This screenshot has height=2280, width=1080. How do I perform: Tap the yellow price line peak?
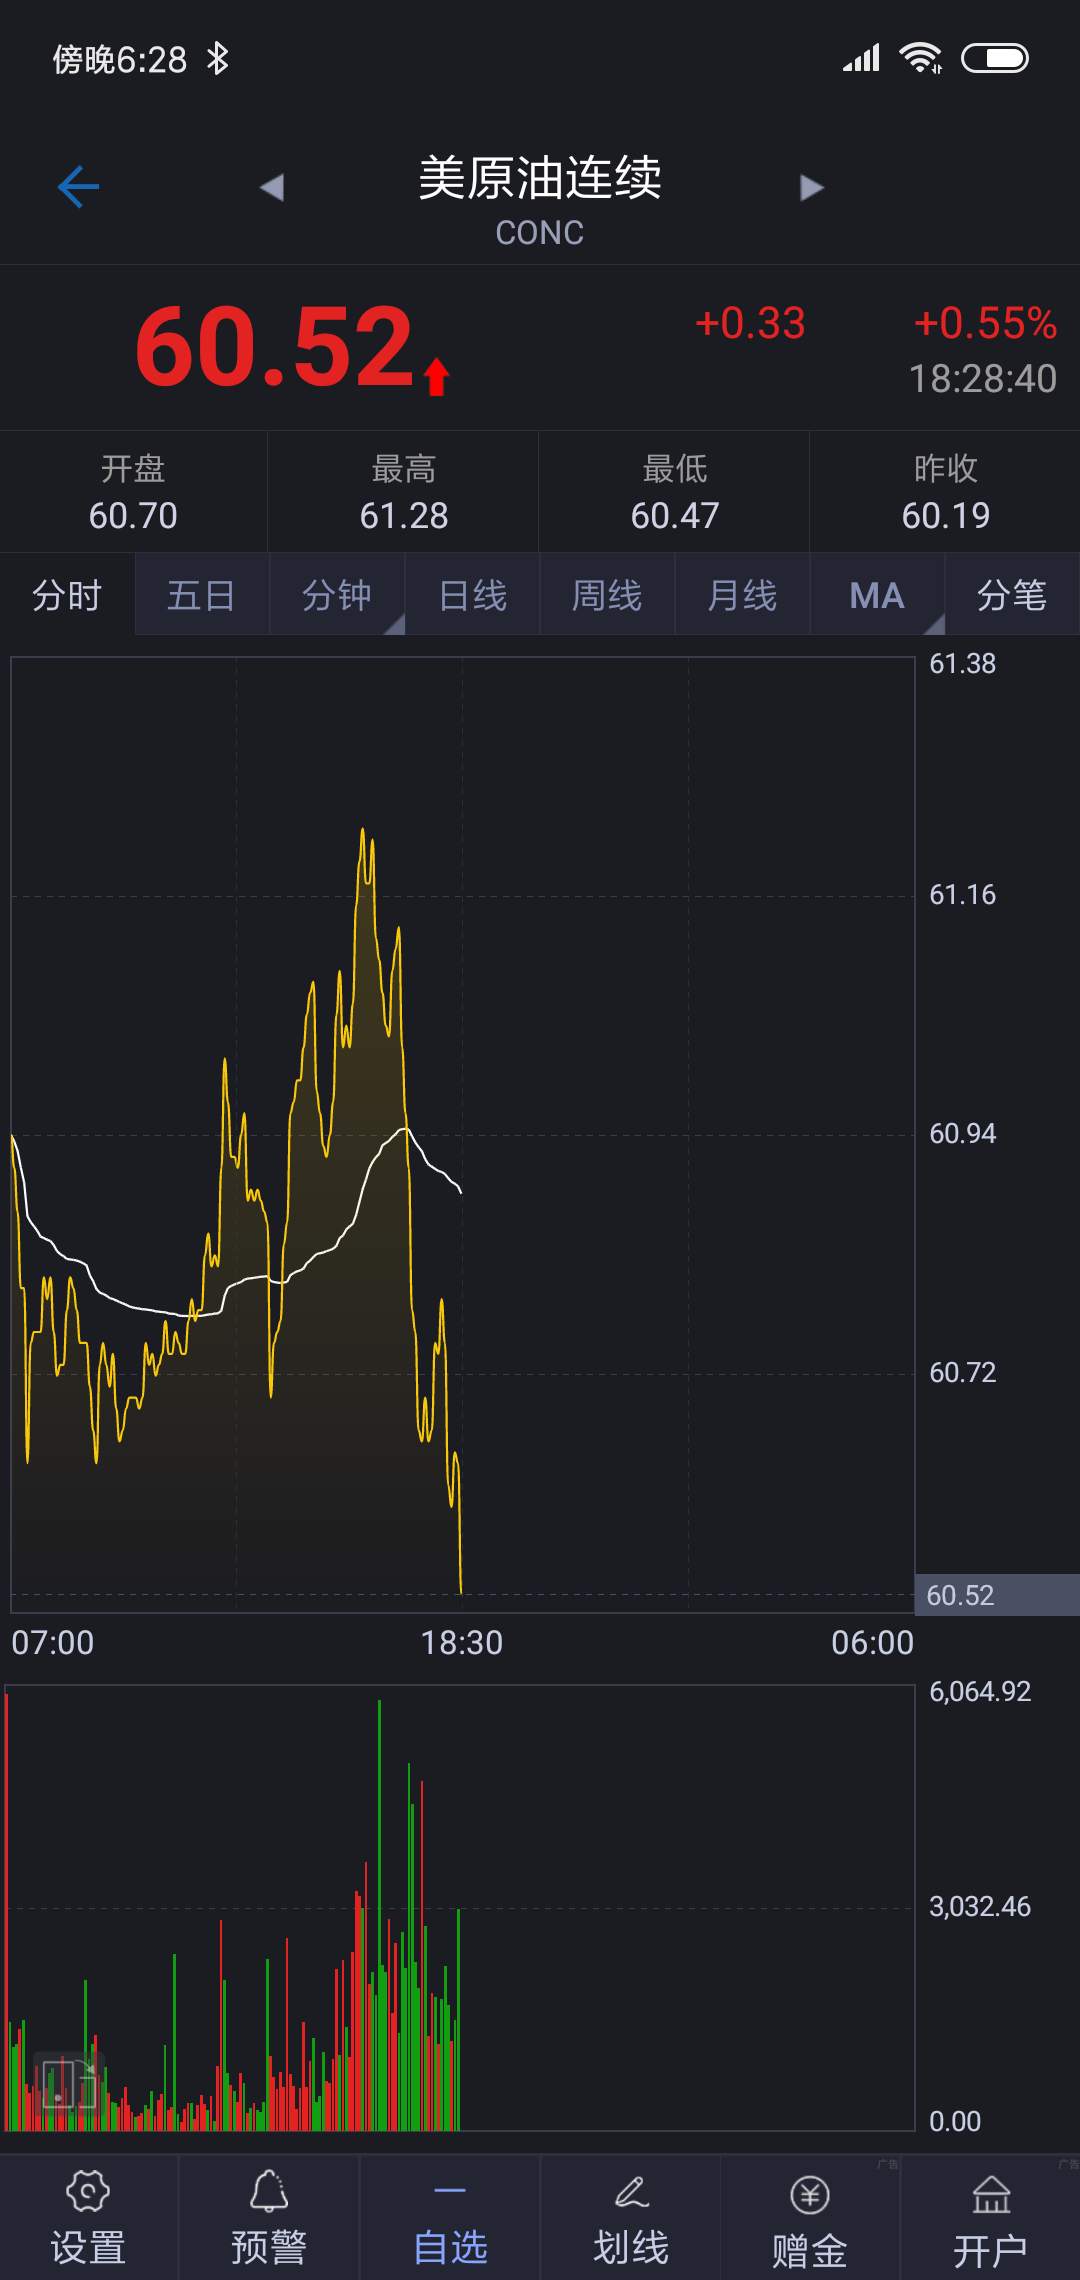[363, 830]
